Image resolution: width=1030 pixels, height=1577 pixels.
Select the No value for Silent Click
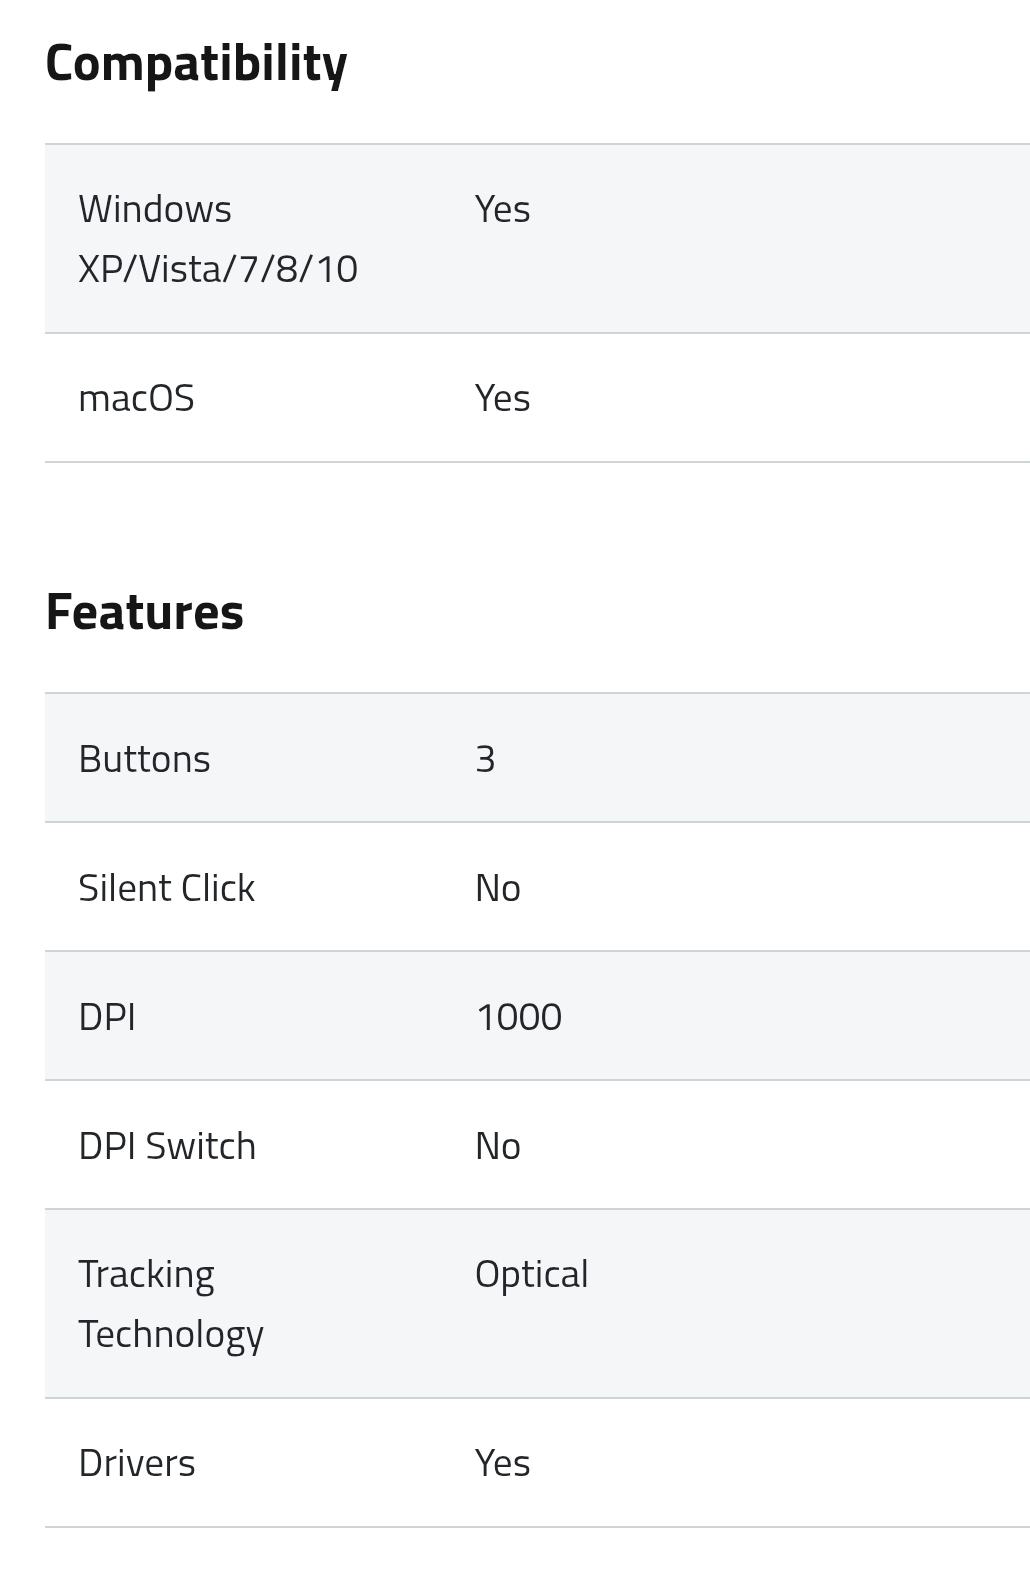tap(497, 888)
